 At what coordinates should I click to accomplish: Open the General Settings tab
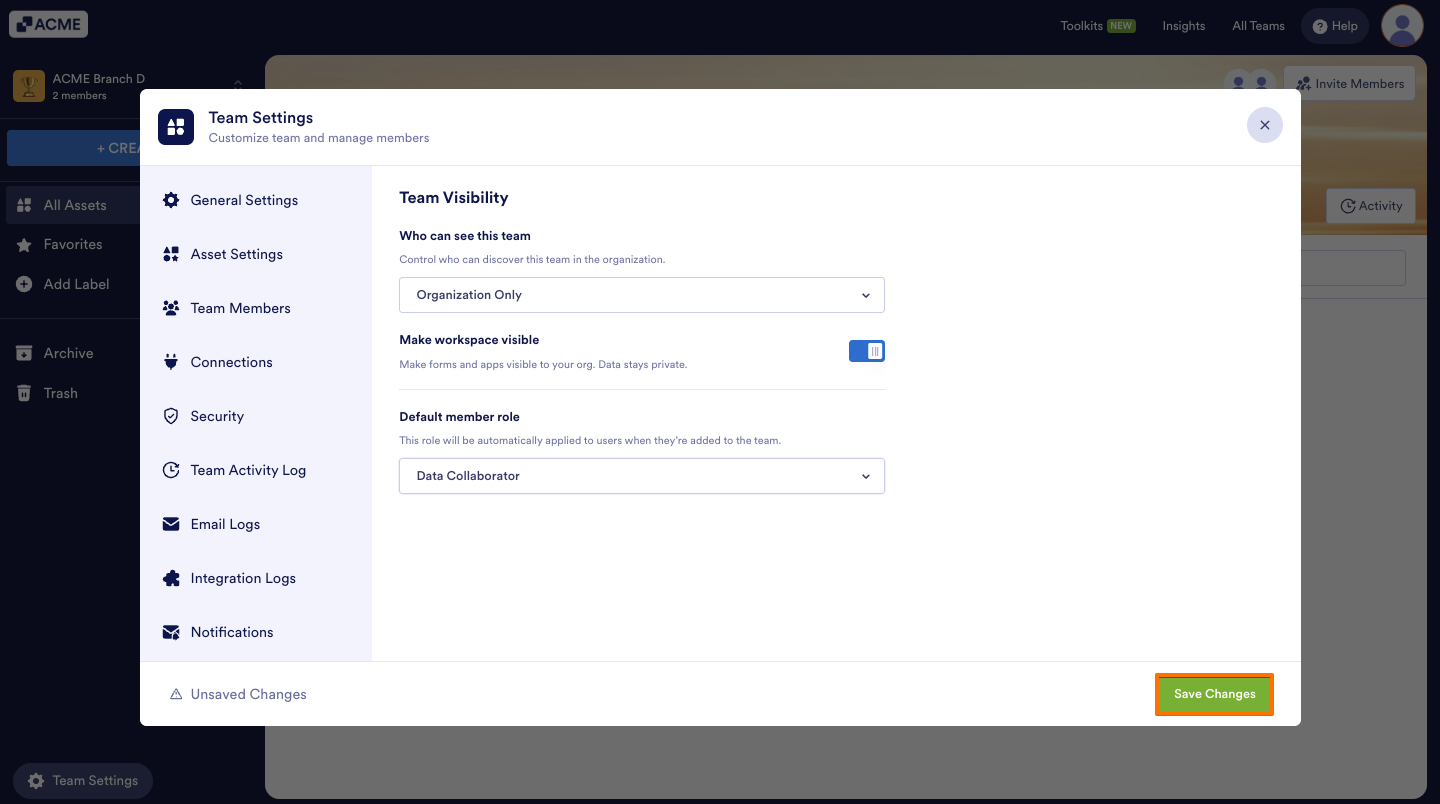256,200
